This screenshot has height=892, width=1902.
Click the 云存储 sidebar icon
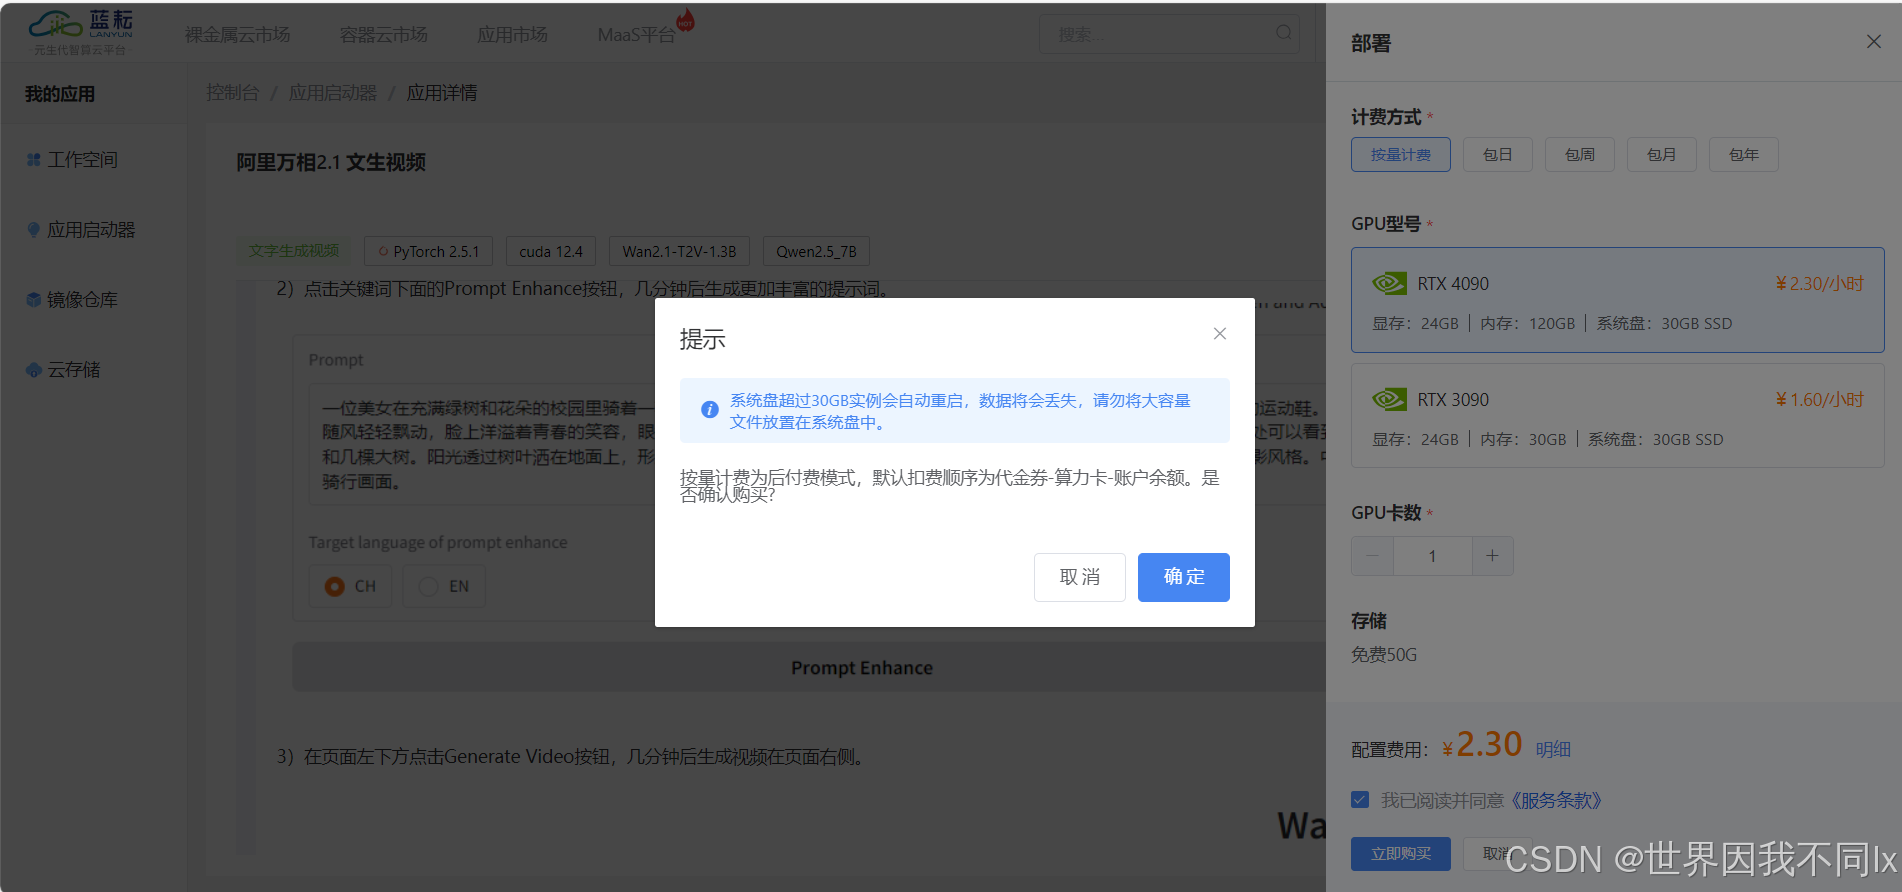[34, 370]
